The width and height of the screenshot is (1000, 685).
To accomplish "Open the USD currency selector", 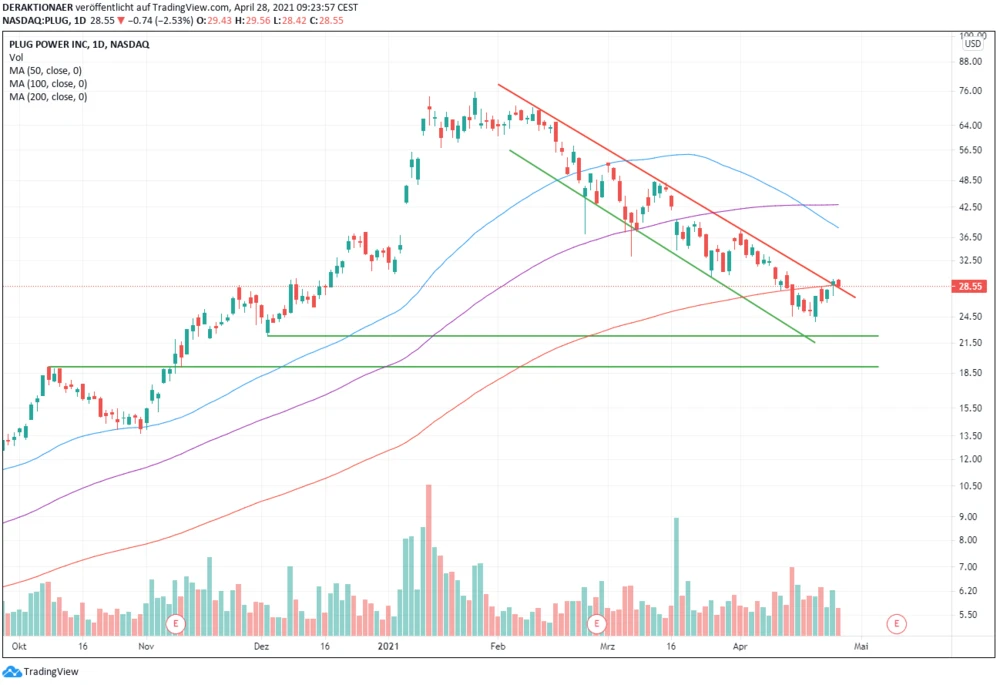I will 972,44.
